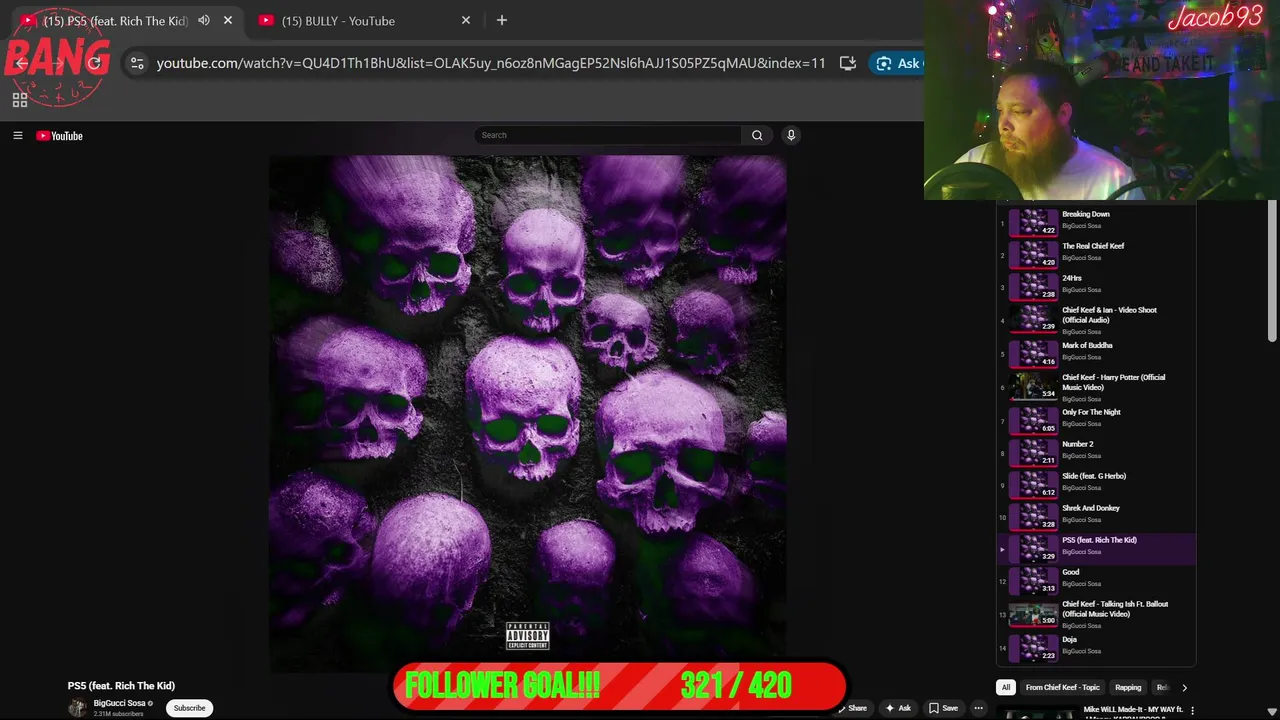Screen dimensions: 1280x720
Task: Select the Rapping filter chip
Action: click(x=1128, y=687)
